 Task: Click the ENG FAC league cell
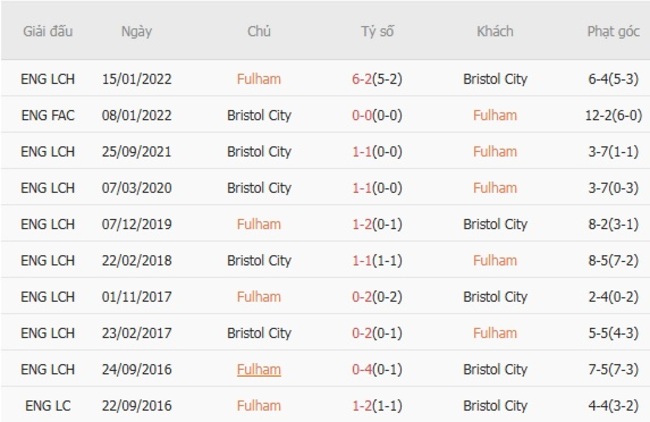point(47,115)
